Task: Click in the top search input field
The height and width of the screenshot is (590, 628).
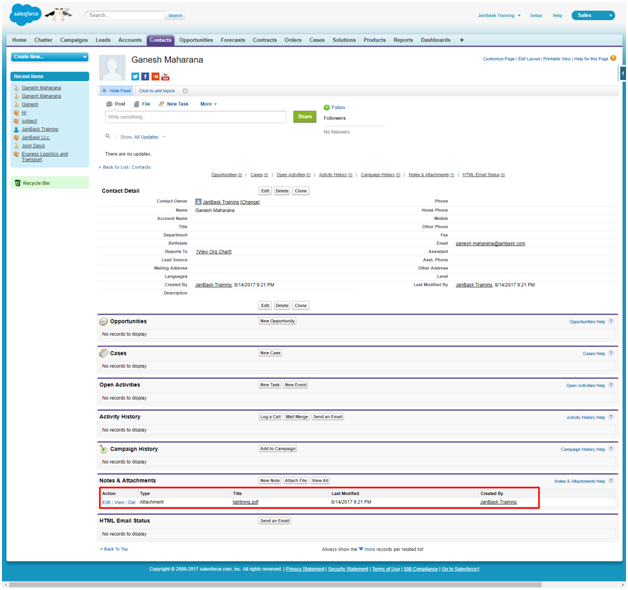Action: click(x=125, y=15)
